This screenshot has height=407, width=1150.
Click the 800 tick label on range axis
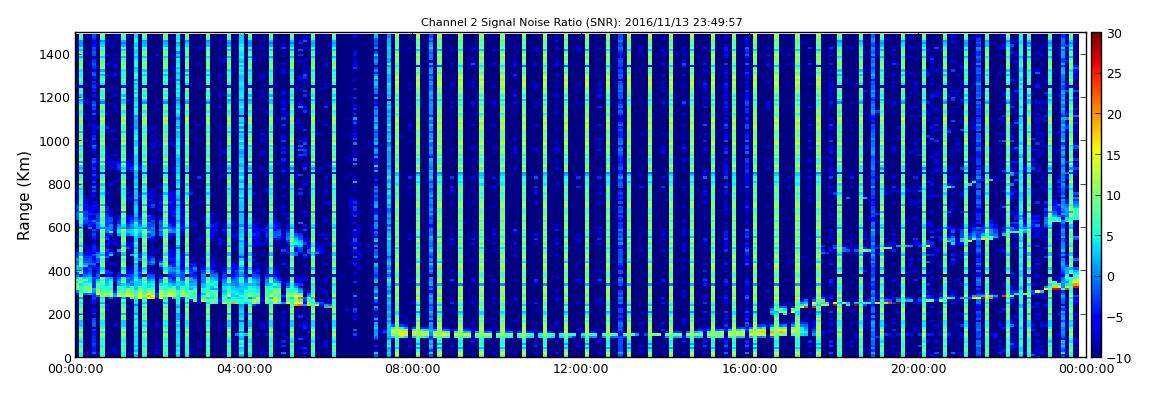59,184
